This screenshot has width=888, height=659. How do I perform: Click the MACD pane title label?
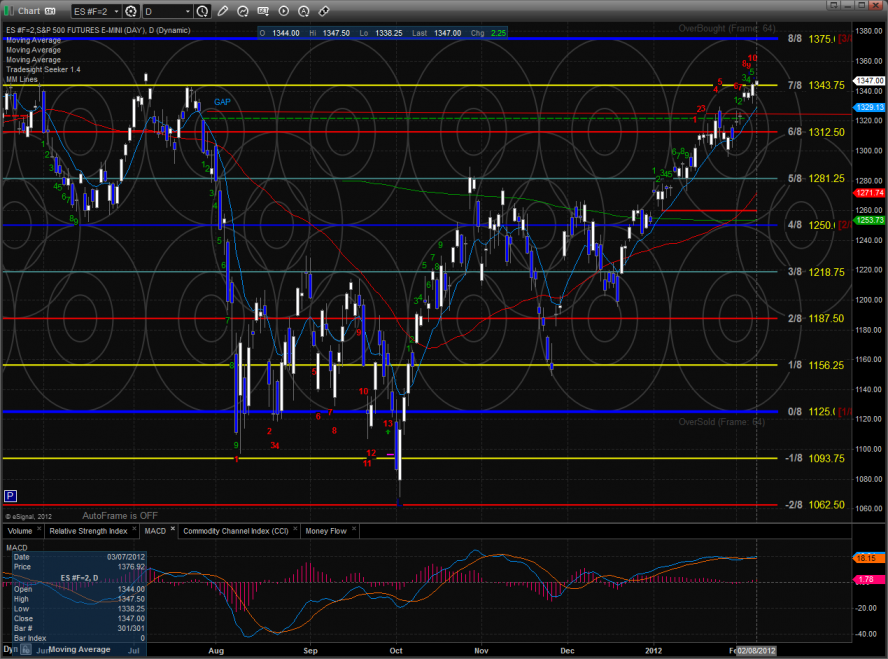[16, 547]
